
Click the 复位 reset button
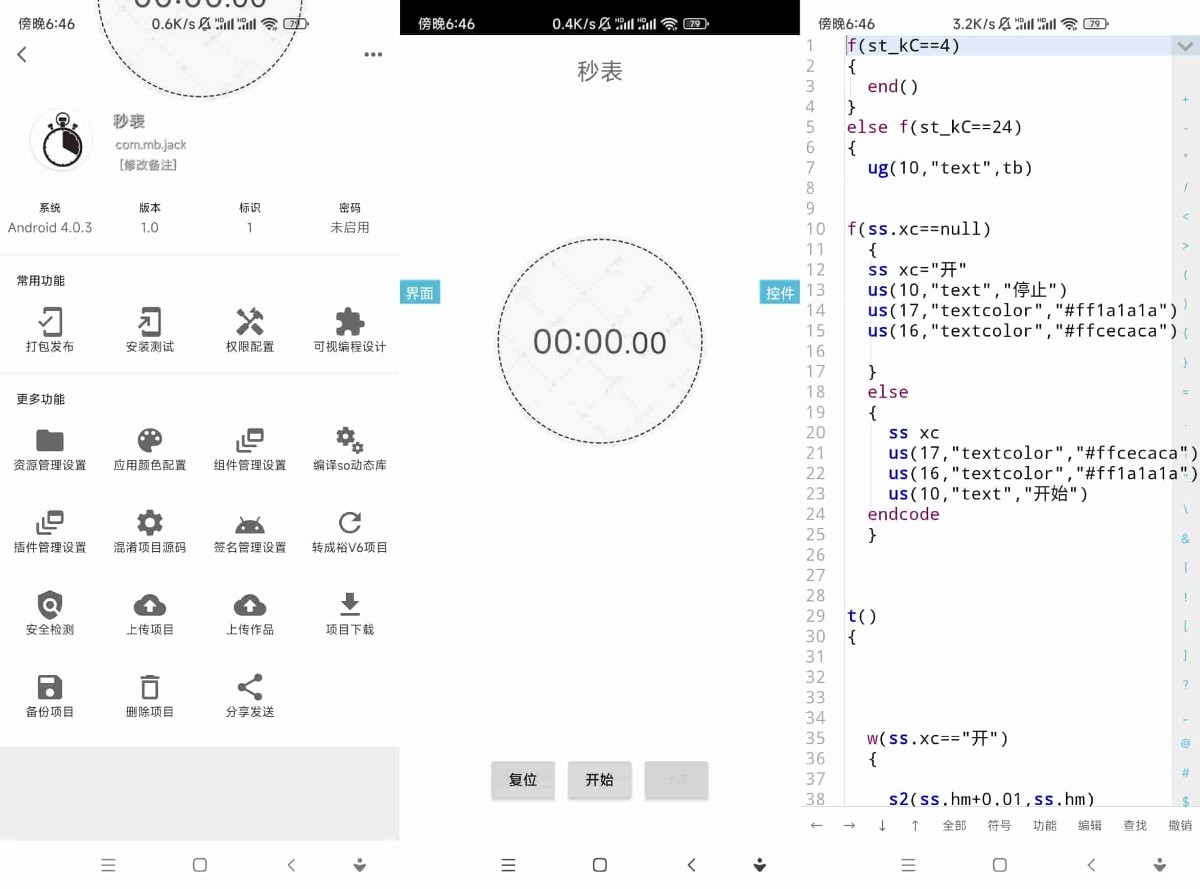pos(523,780)
